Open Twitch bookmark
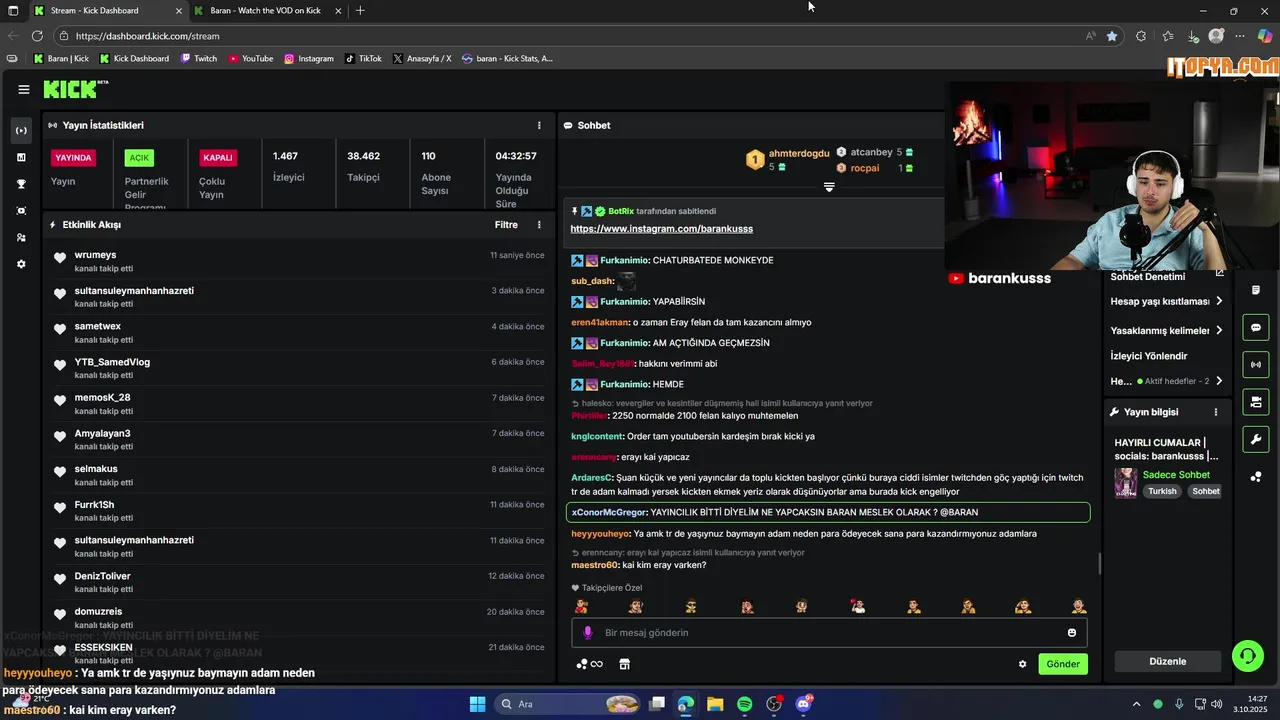The height and width of the screenshot is (720, 1280). click(x=199, y=59)
